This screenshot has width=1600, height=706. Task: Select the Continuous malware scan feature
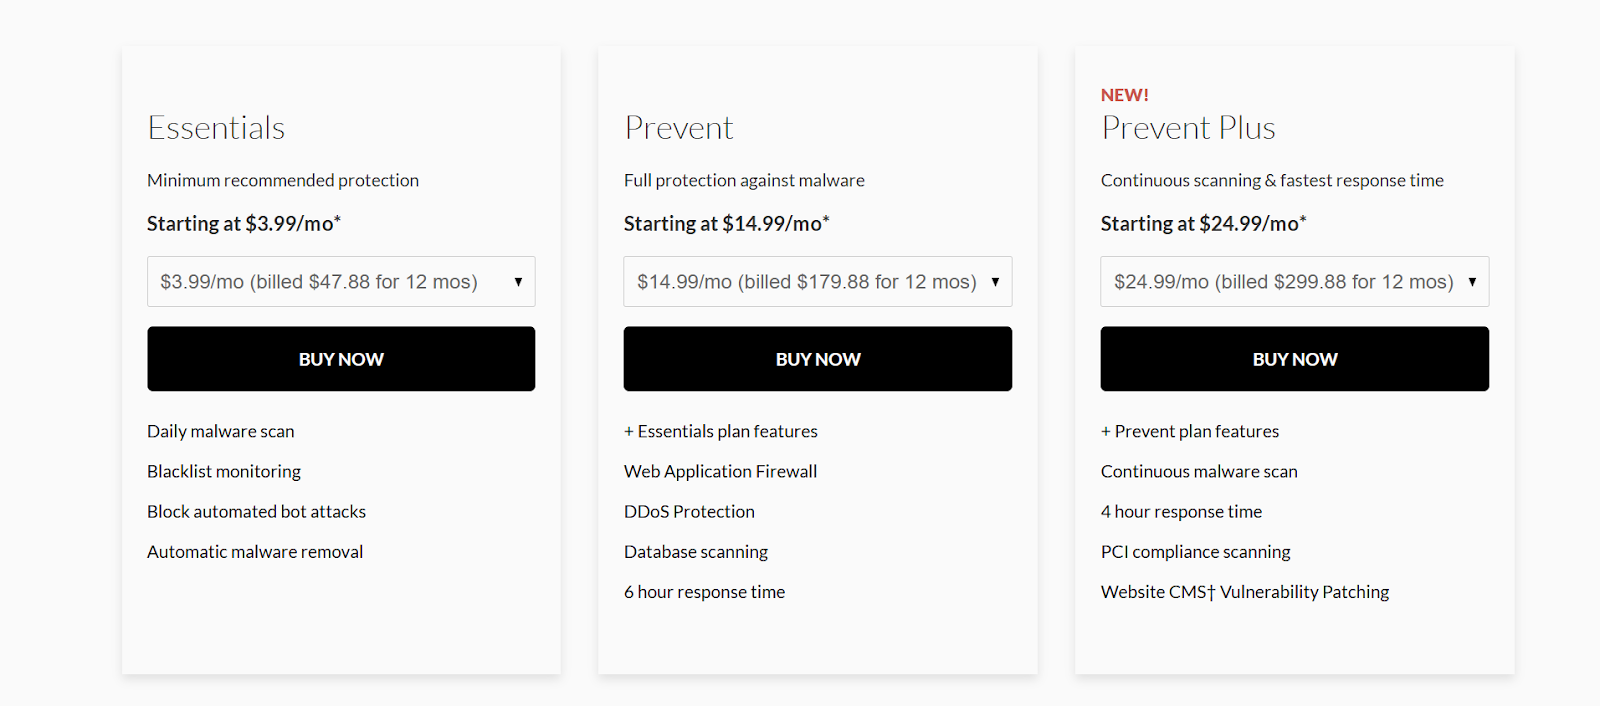coord(1199,471)
